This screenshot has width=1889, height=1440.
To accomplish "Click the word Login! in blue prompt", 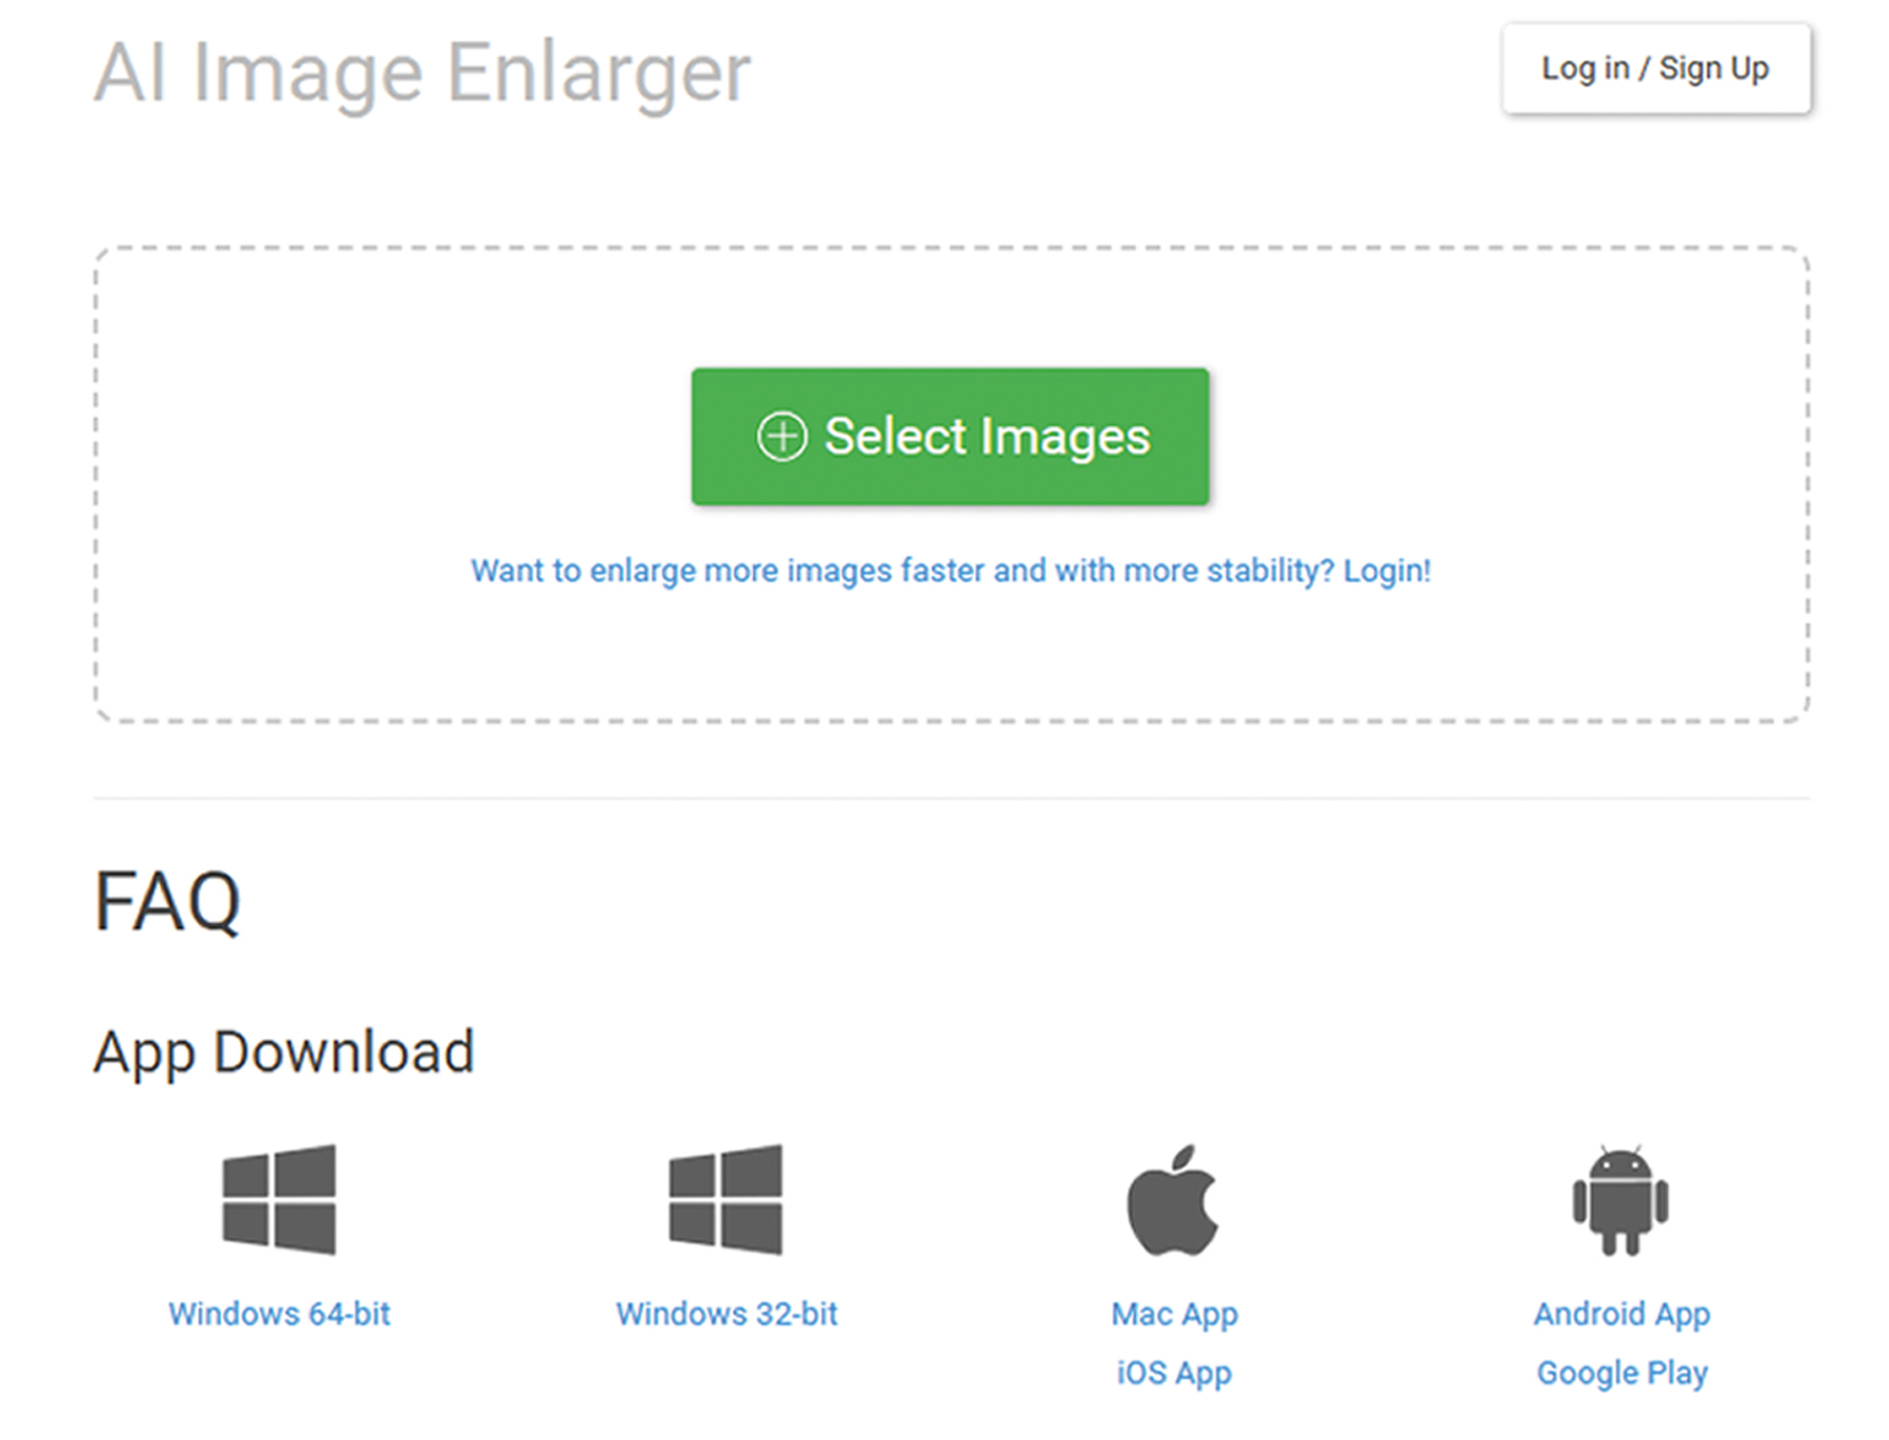I will [x=1387, y=571].
